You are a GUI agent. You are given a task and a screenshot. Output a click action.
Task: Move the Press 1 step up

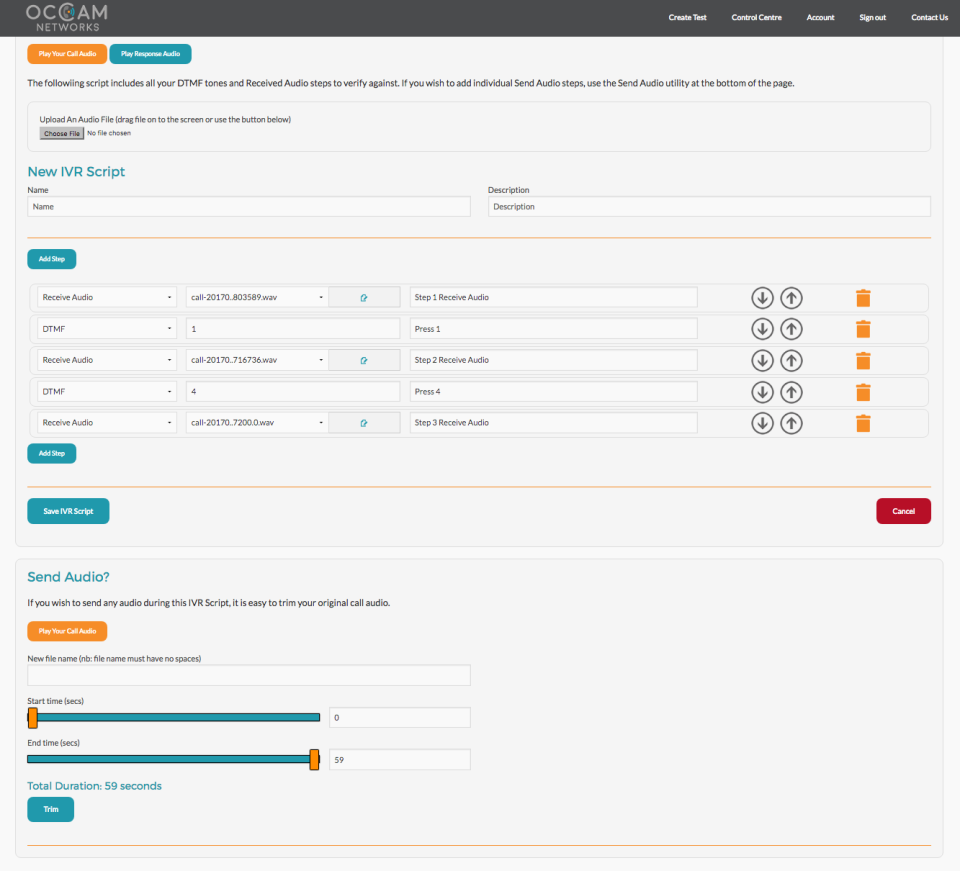click(790, 328)
